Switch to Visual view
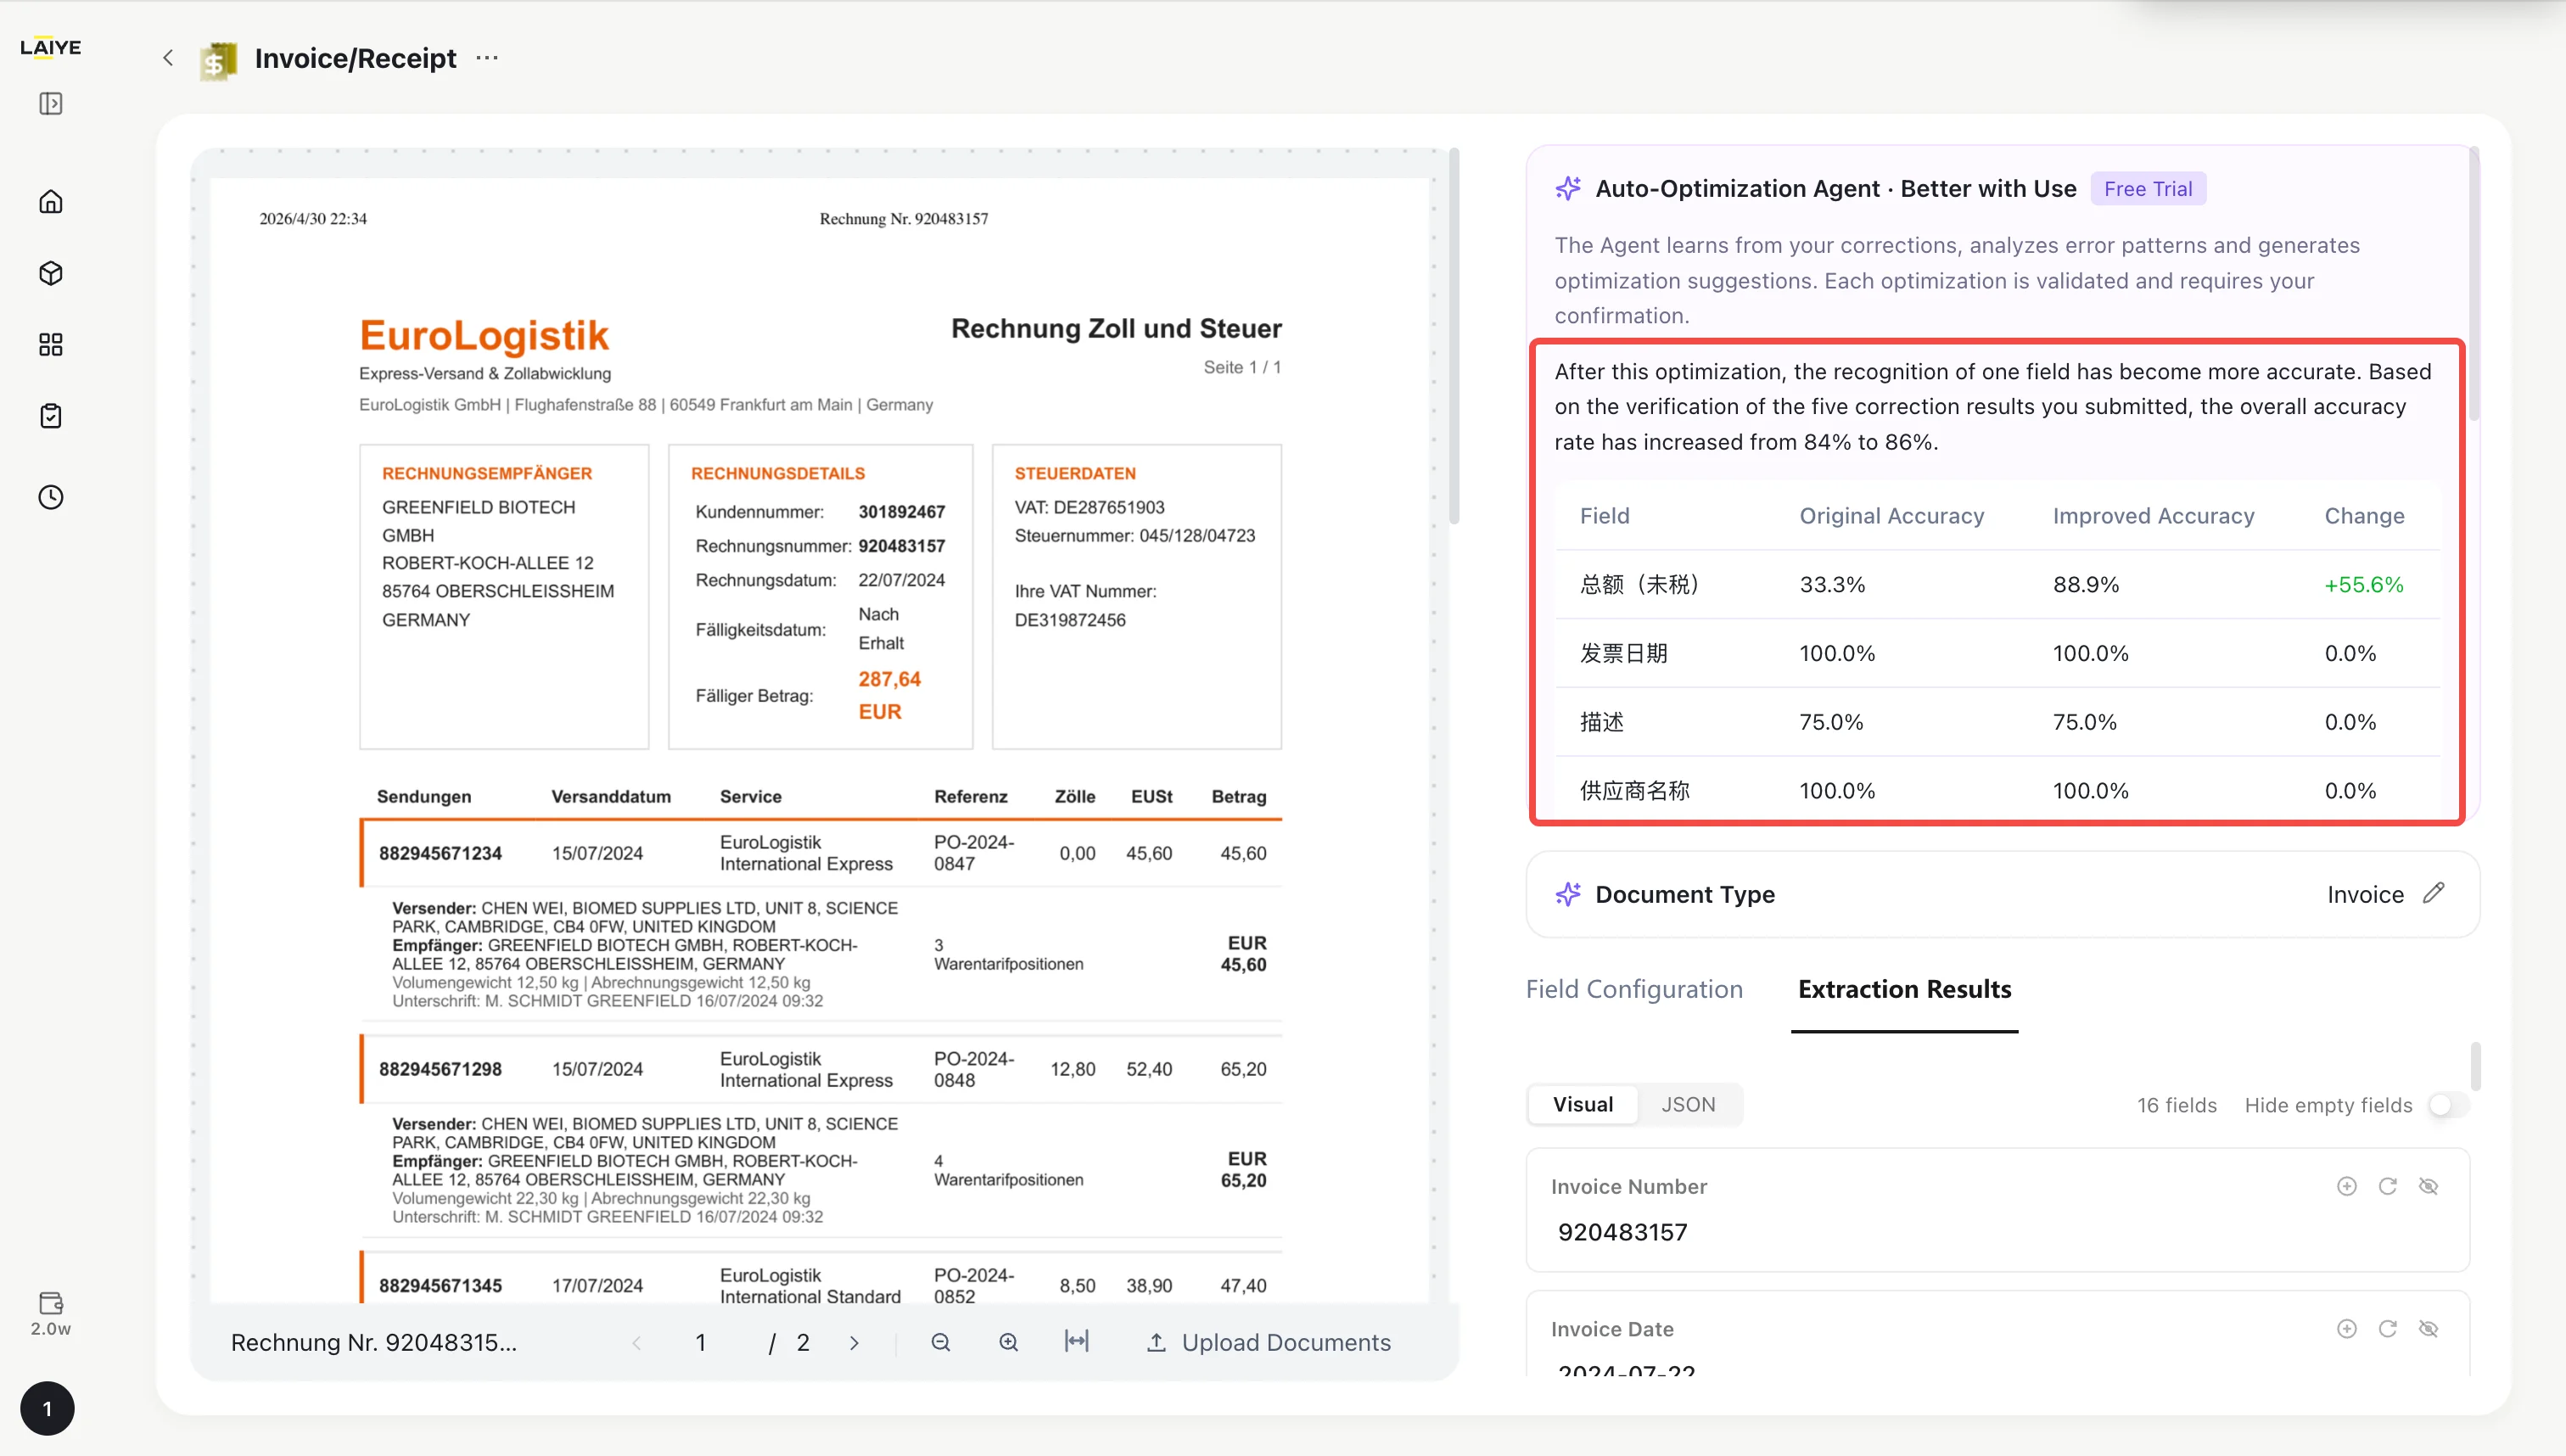This screenshot has height=1456, width=2566. pos(1583,1104)
